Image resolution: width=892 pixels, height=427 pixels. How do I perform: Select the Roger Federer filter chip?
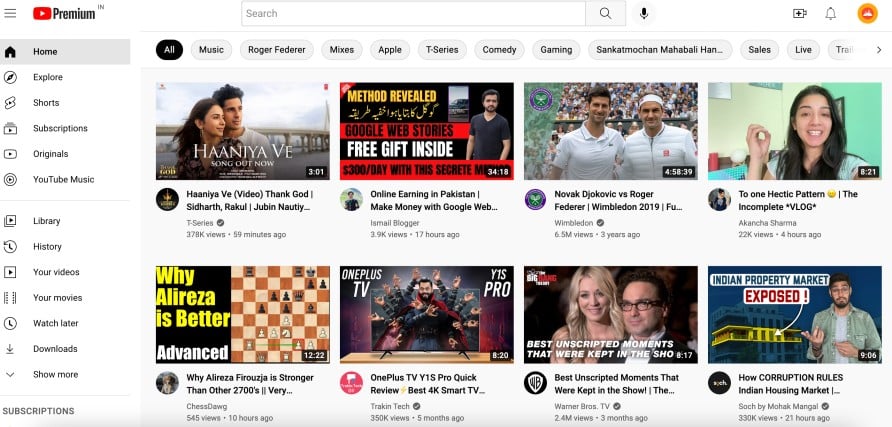pos(276,50)
